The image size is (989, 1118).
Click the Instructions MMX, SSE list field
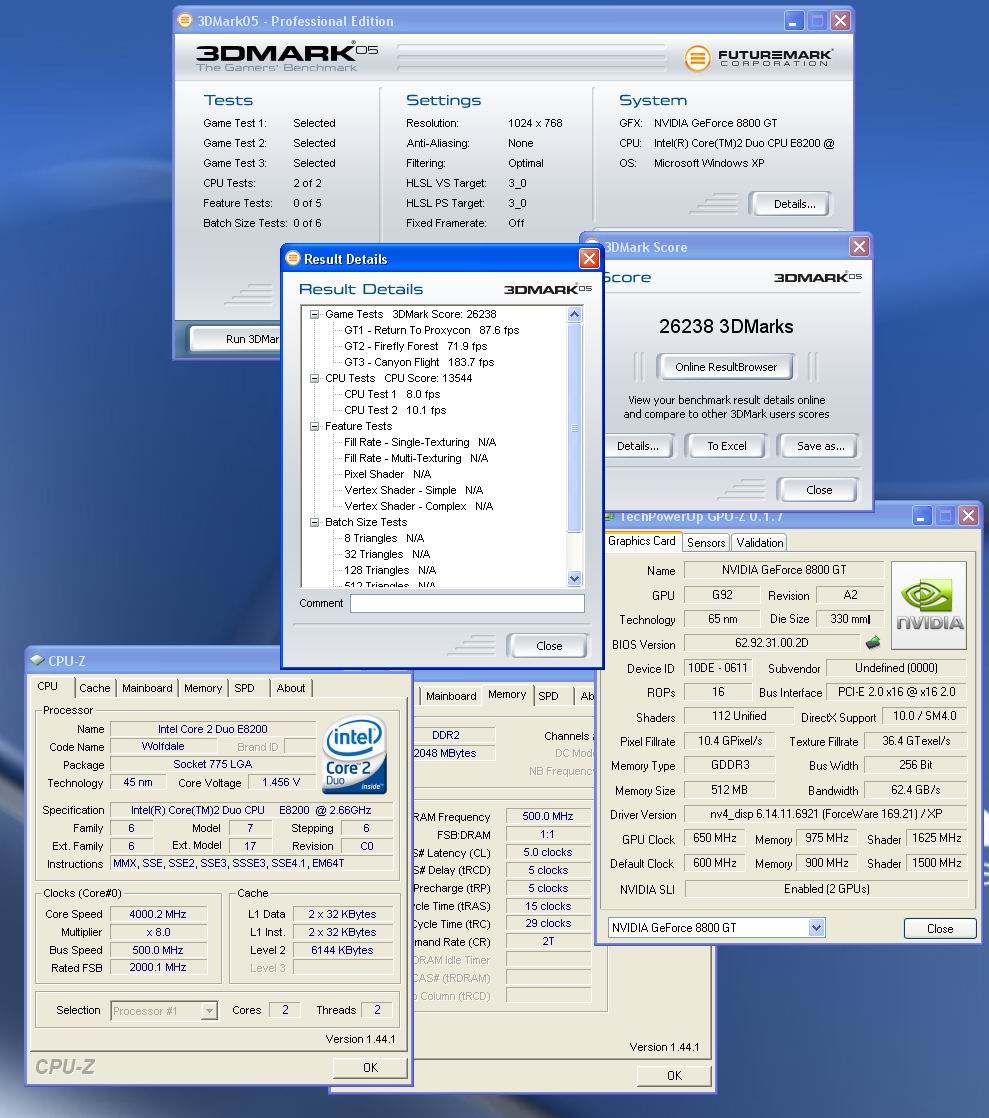tap(252, 863)
